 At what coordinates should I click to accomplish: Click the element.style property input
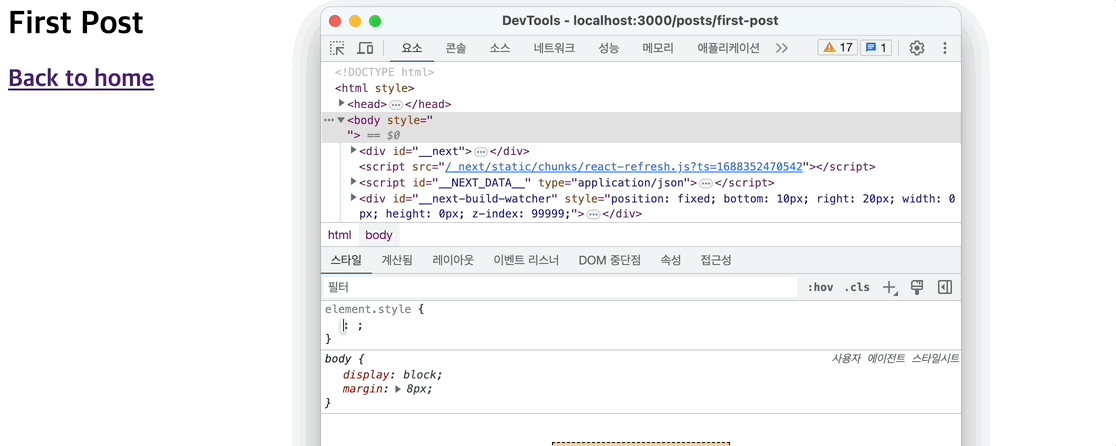[344, 325]
